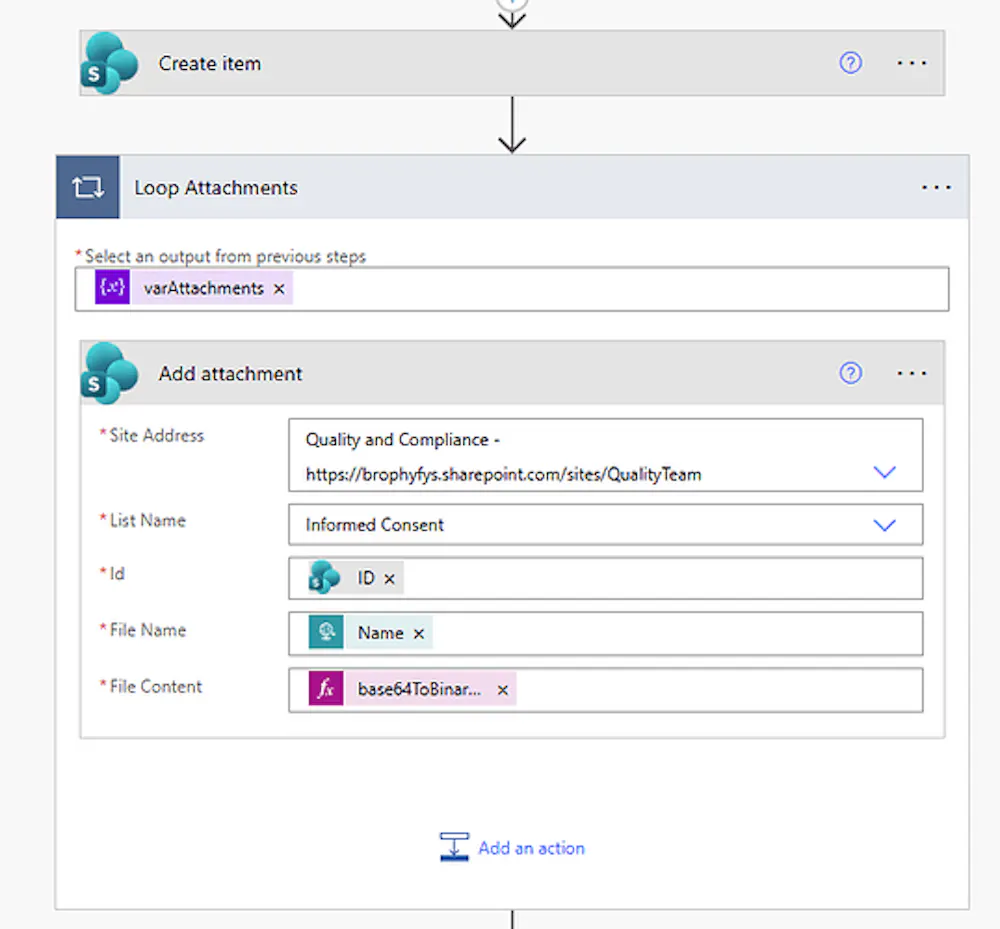Image resolution: width=1000 pixels, height=929 pixels.
Task: Remove the Name token from File Name
Action: [419, 633]
